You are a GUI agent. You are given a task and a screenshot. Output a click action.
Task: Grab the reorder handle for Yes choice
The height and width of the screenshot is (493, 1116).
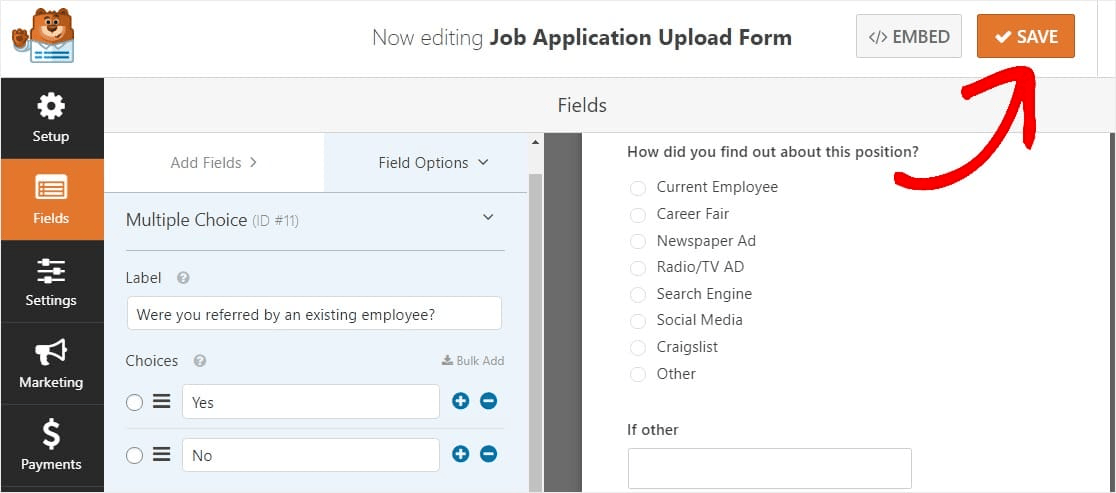point(162,402)
